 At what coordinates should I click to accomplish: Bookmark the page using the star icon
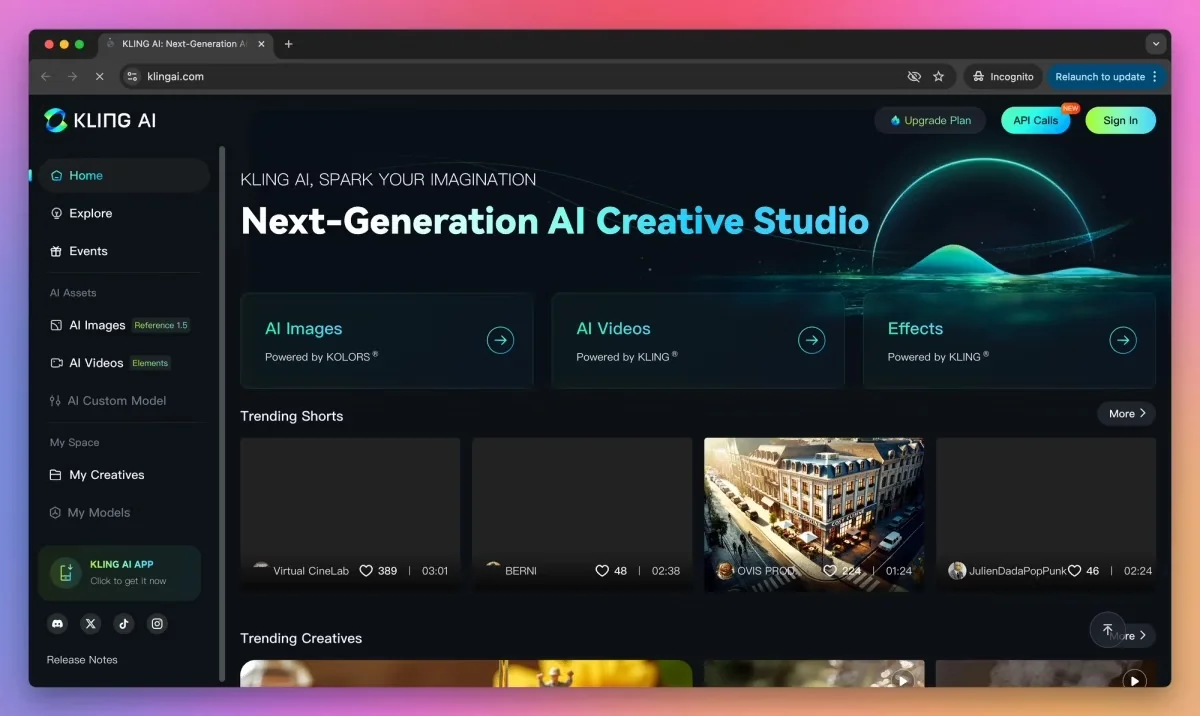click(x=938, y=76)
